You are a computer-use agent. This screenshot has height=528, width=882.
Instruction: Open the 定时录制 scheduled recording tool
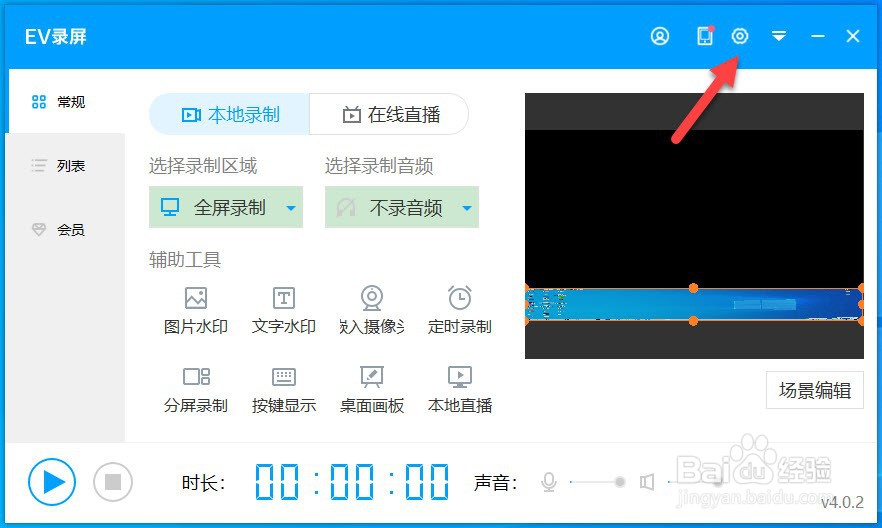[460, 310]
